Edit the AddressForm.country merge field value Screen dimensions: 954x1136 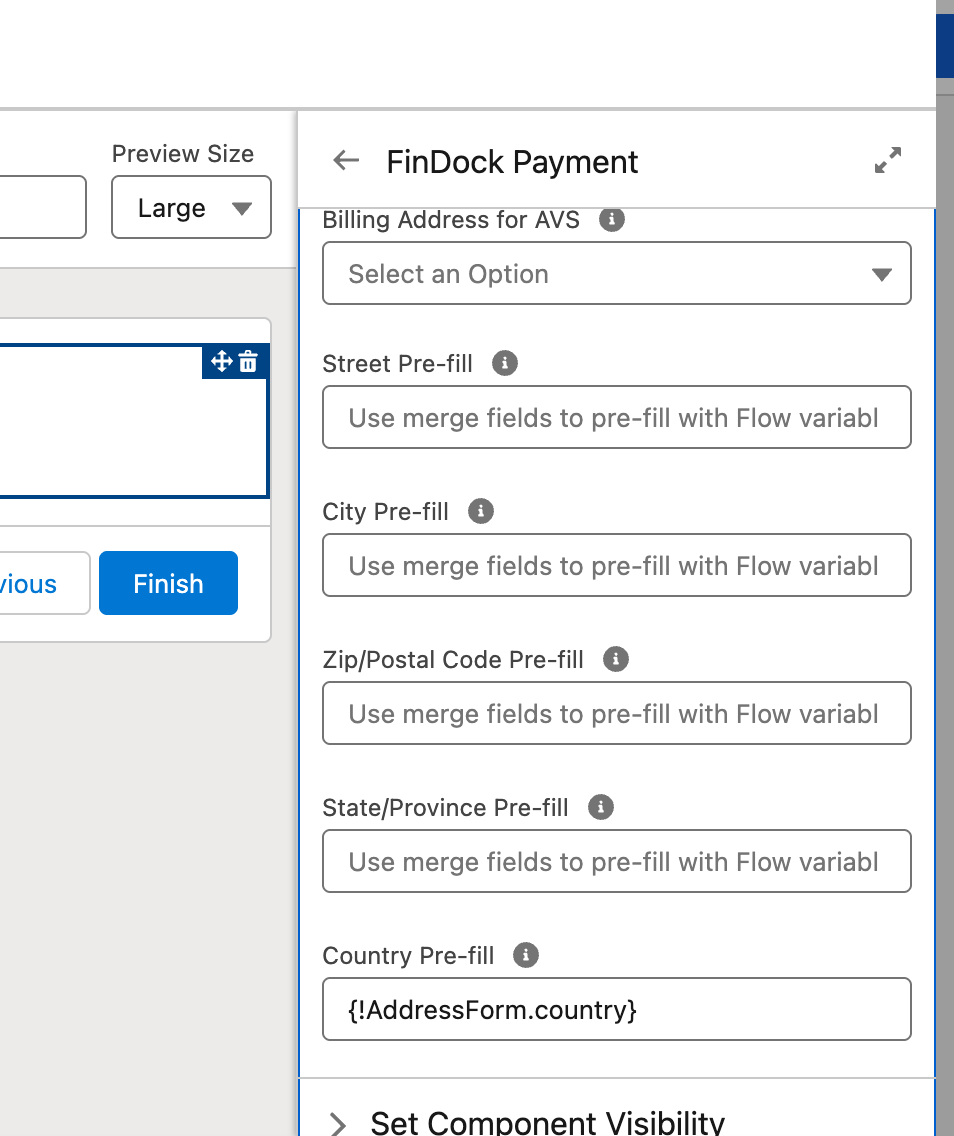pos(617,1009)
